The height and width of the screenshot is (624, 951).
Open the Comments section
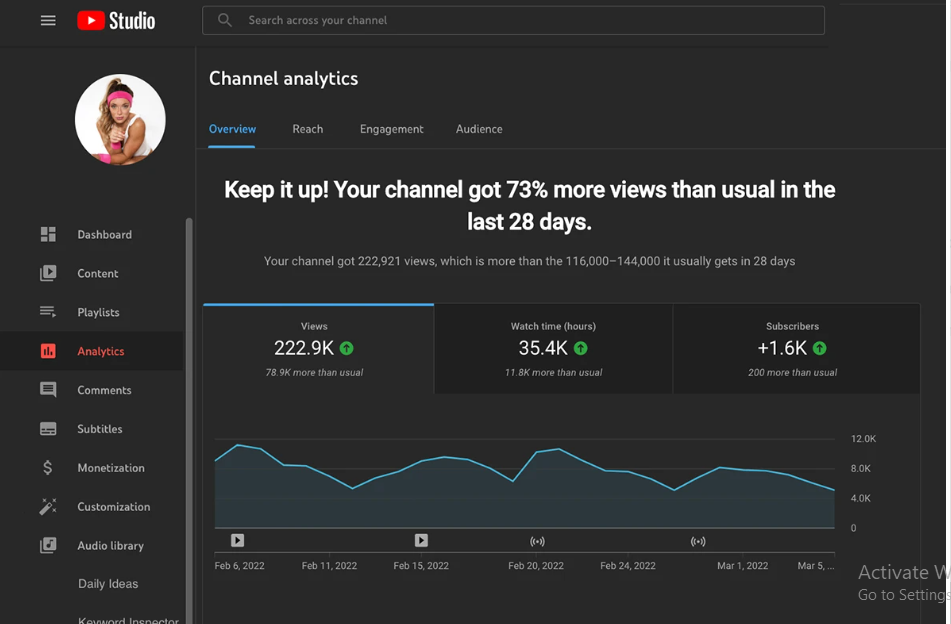103,389
